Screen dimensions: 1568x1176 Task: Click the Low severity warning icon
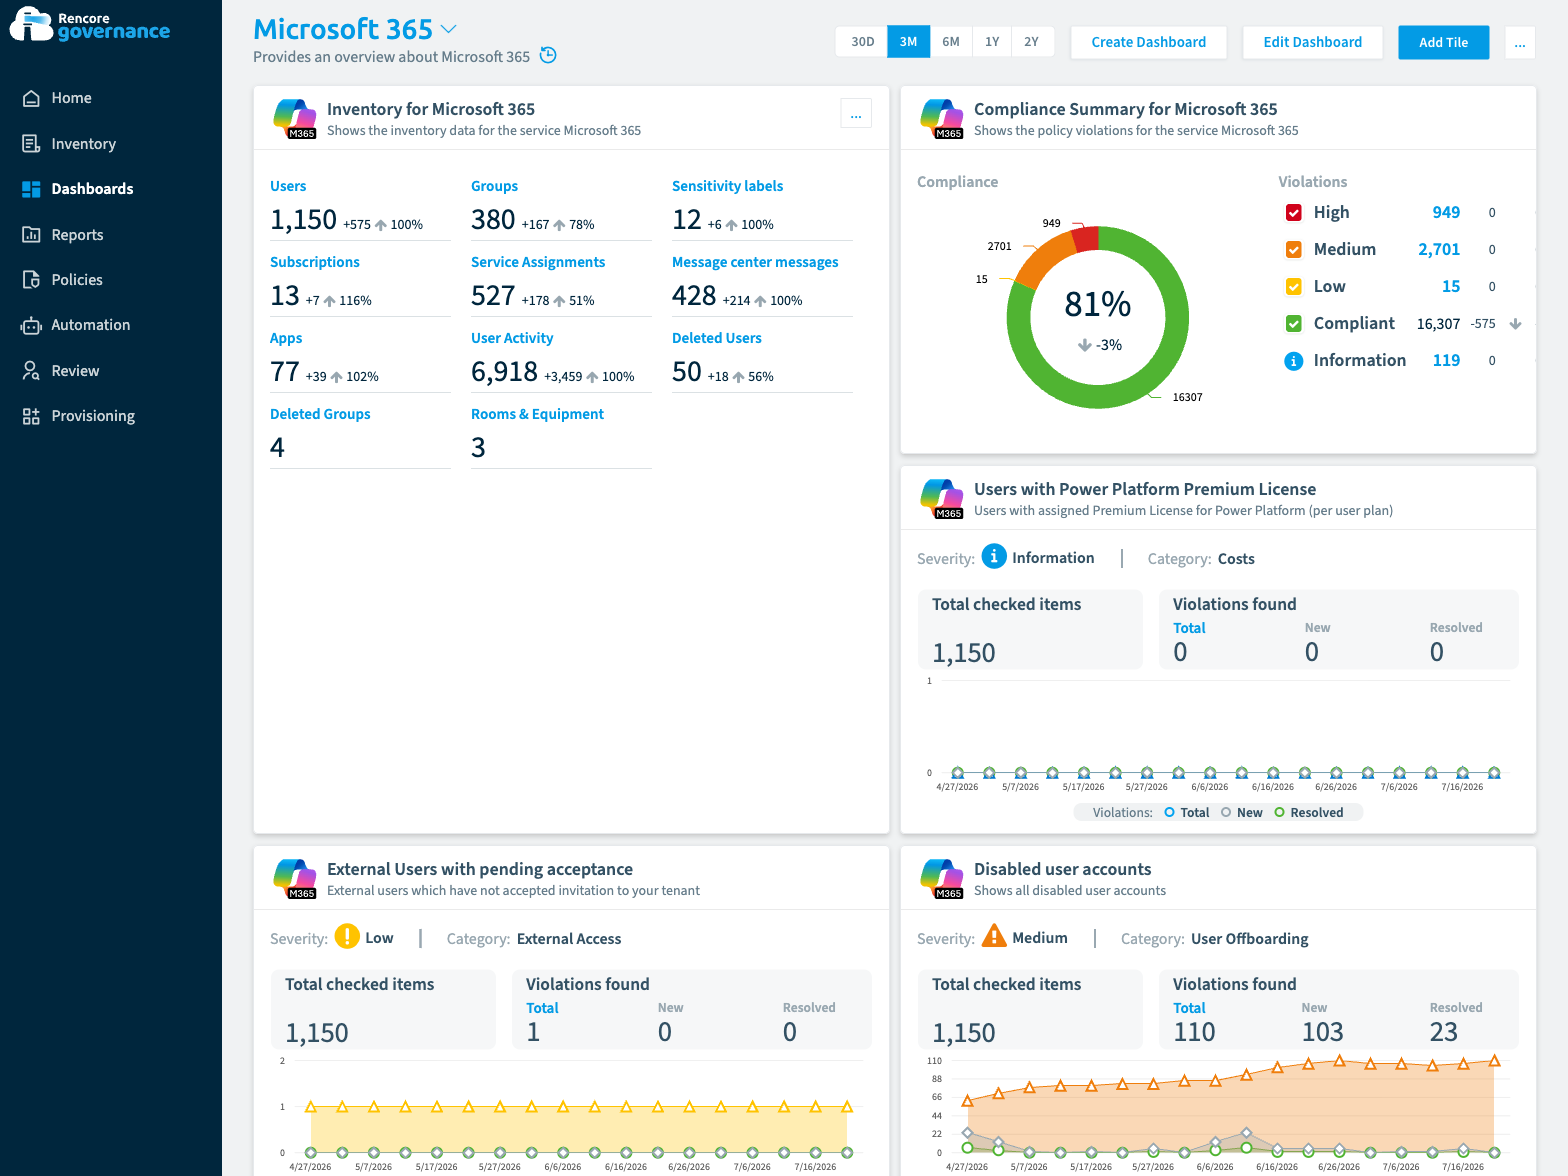pyautogui.click(x=347, y=936)
